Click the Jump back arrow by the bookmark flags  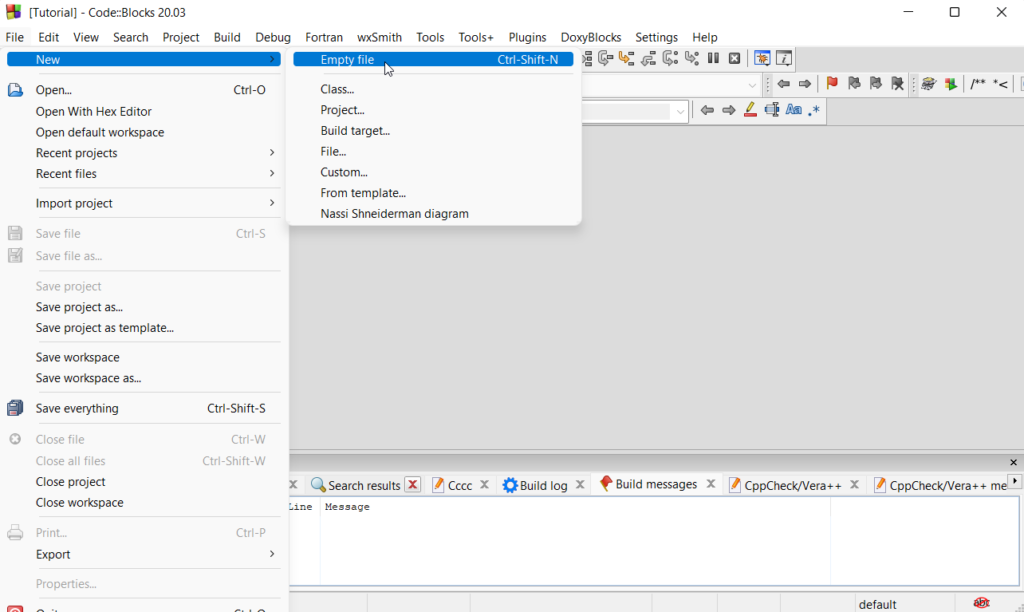[x=784, y=84]
